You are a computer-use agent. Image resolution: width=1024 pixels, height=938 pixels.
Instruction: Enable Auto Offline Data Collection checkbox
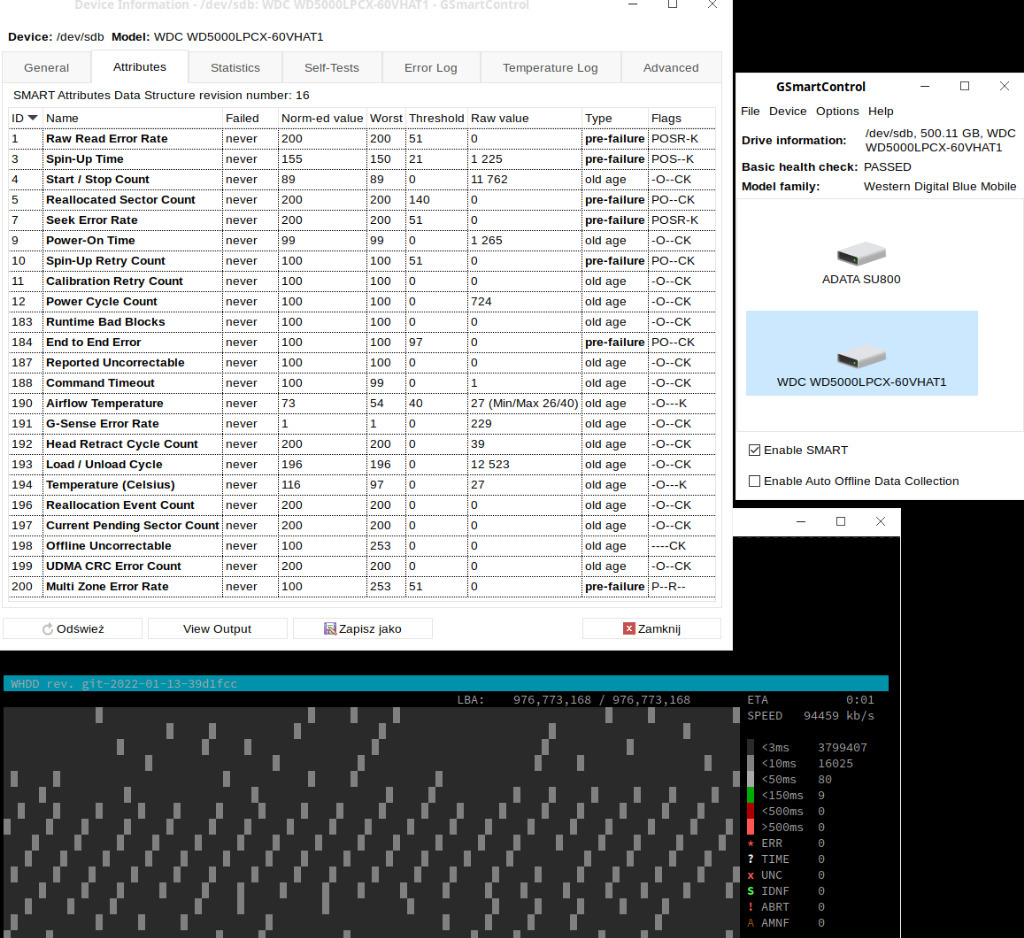tap(755, 481)
